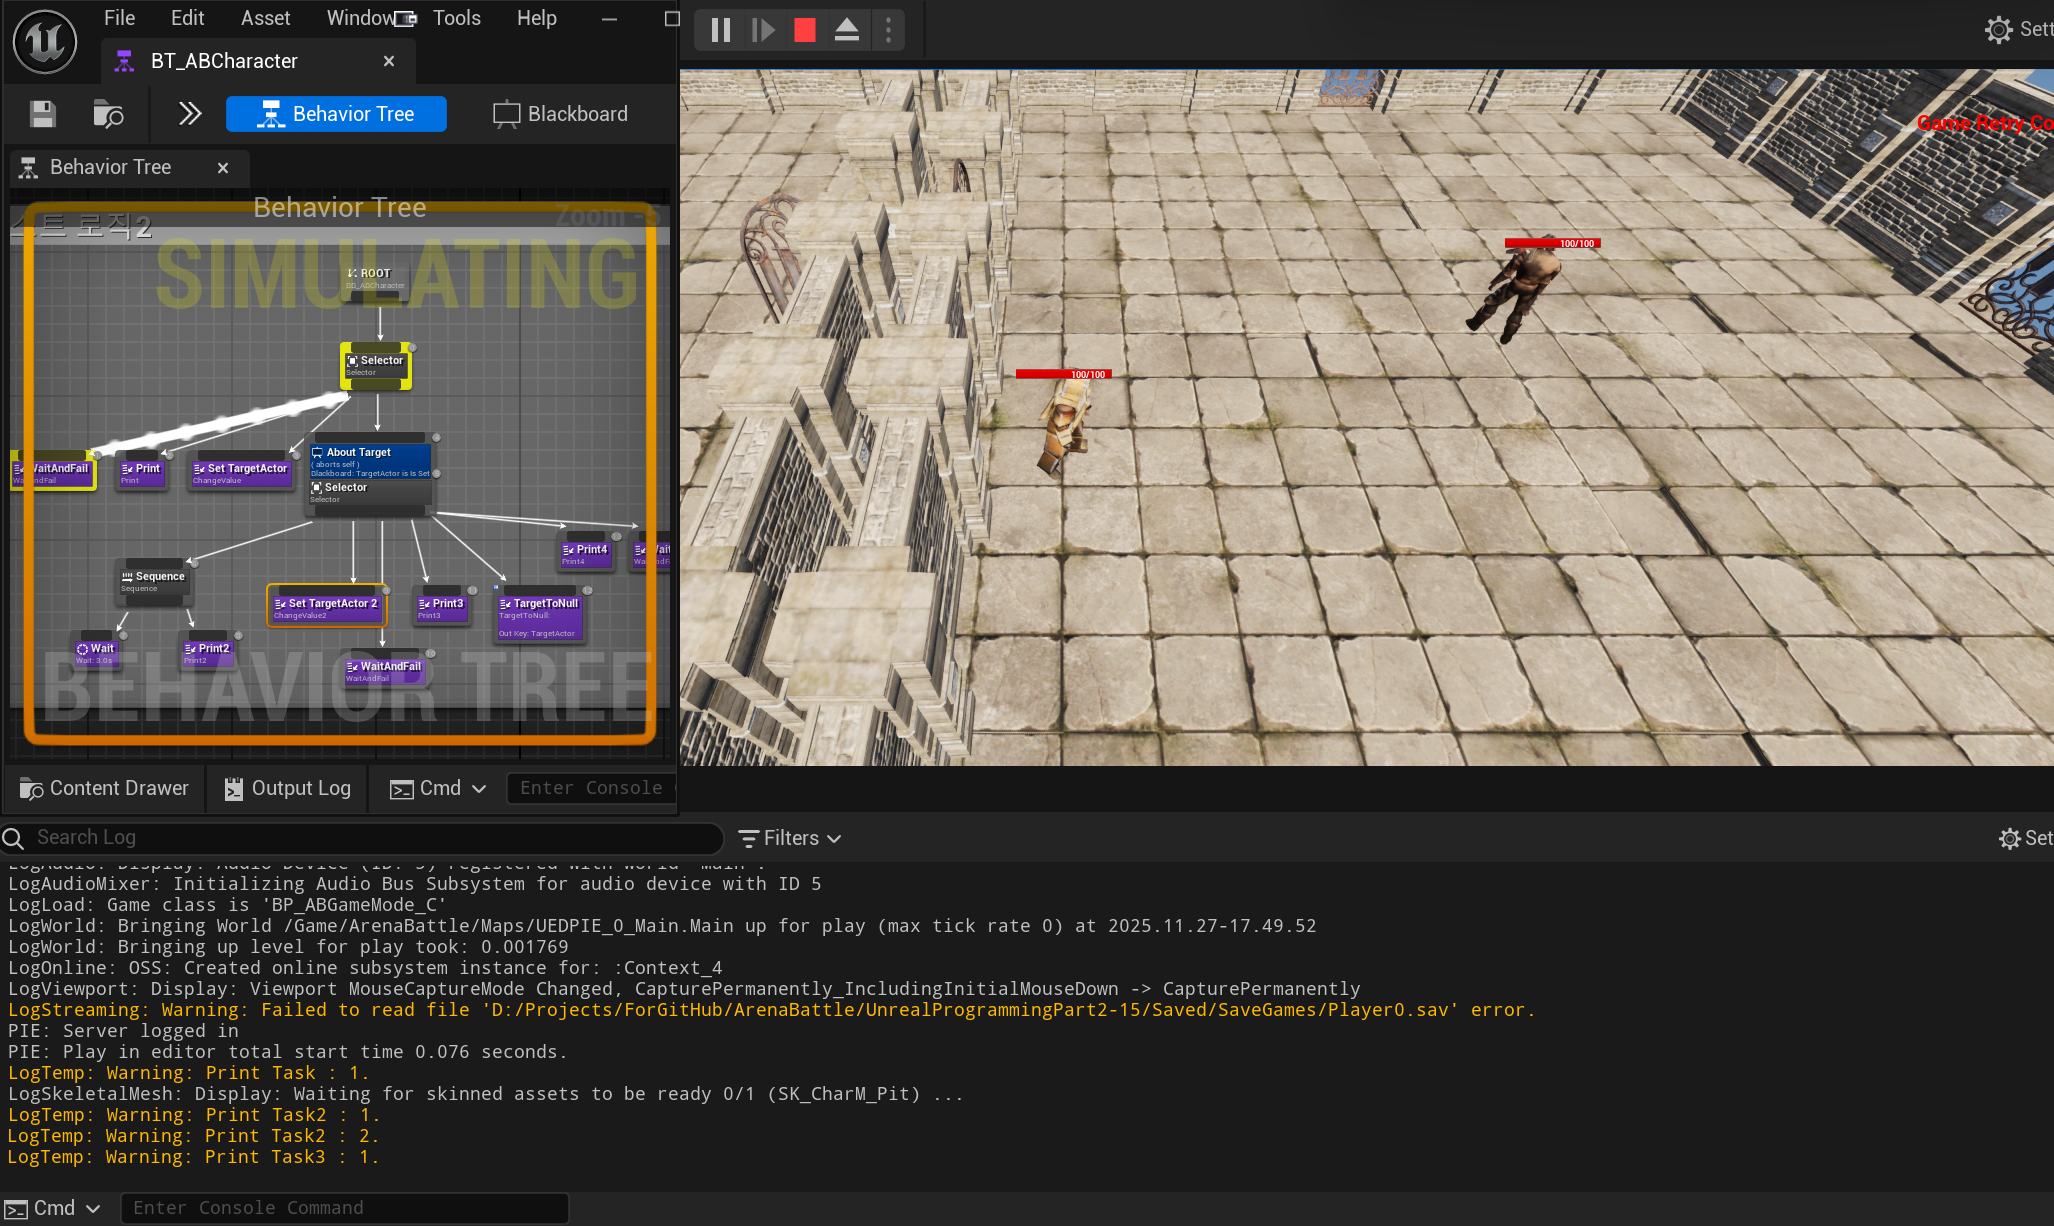Save the BT_ABCharacter asset

(42, 114)
